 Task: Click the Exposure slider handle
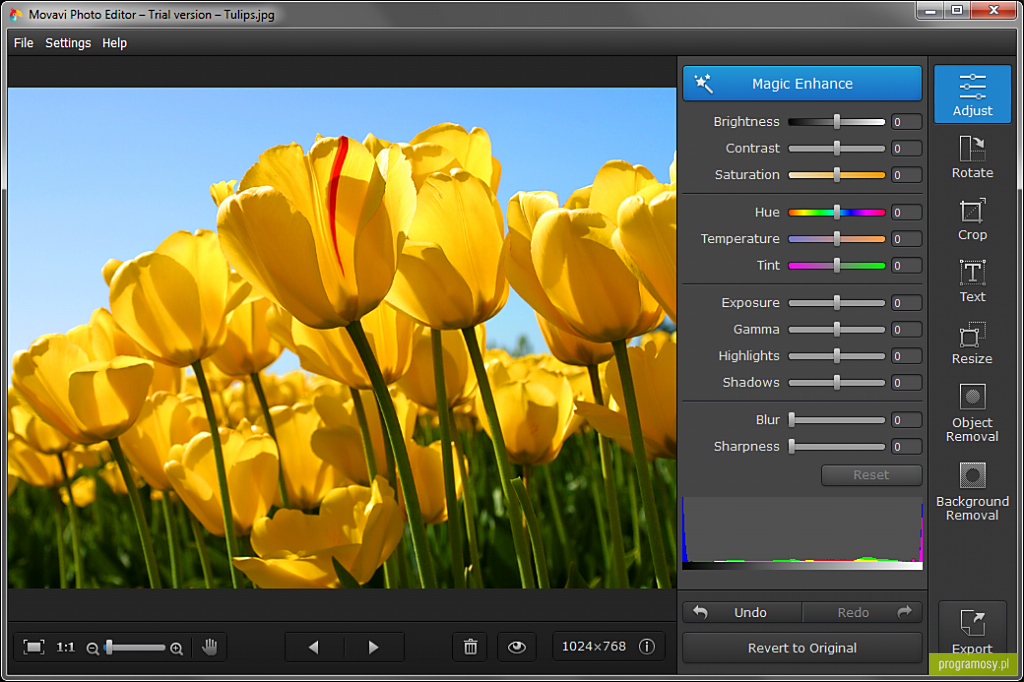click(x=837, y=302)
